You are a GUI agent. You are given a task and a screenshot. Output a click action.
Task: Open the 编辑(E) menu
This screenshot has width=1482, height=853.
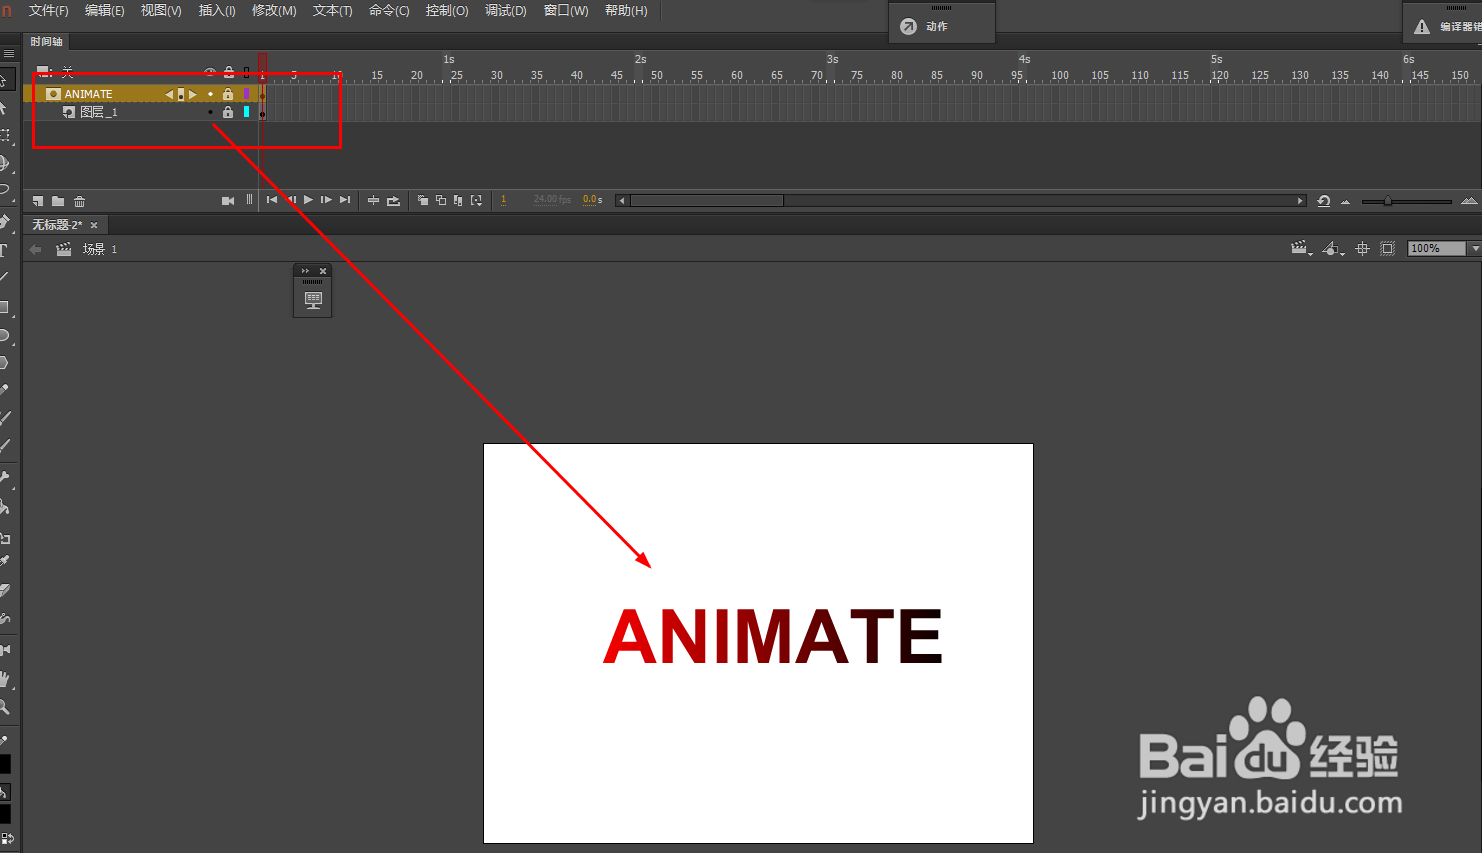point(105,11)
